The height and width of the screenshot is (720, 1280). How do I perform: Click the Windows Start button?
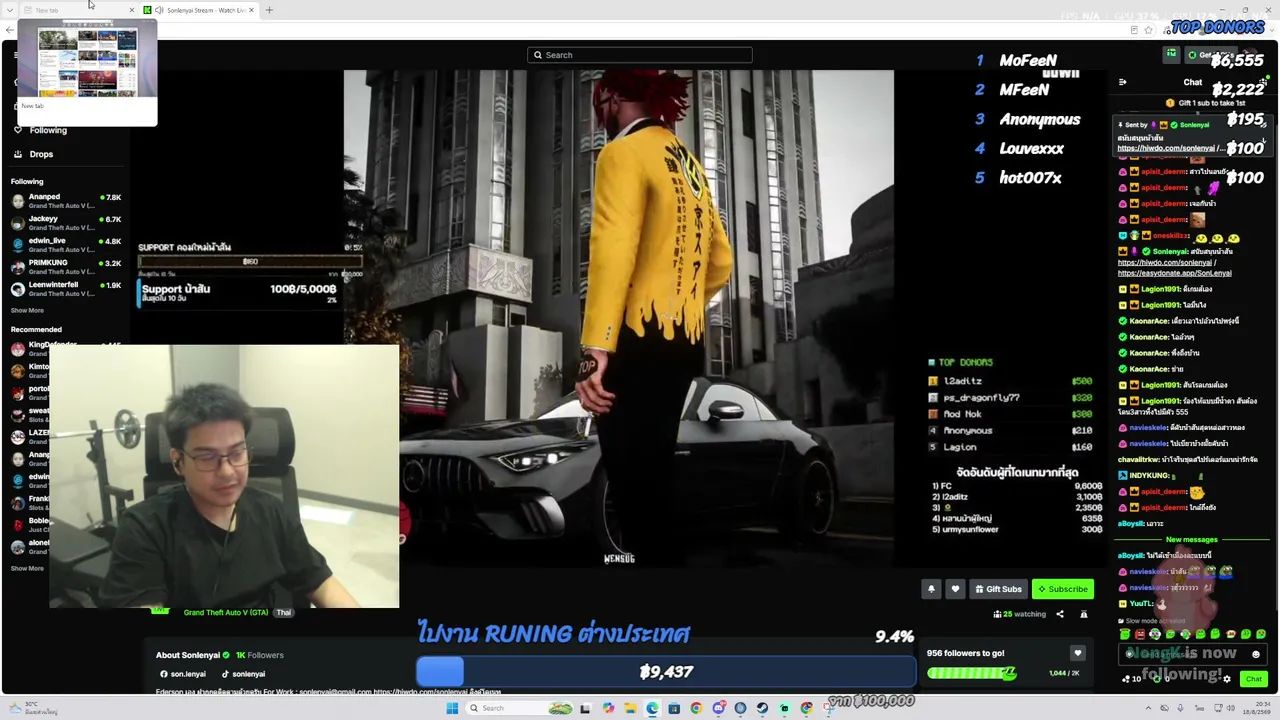pos(452,708)
